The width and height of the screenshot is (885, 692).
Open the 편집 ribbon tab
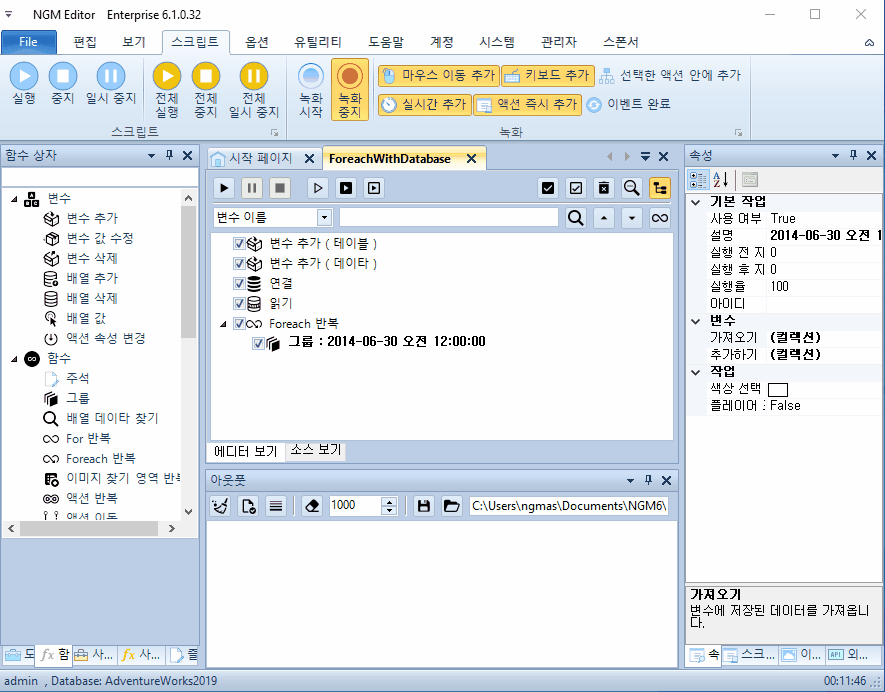click(x=85, y=42)
